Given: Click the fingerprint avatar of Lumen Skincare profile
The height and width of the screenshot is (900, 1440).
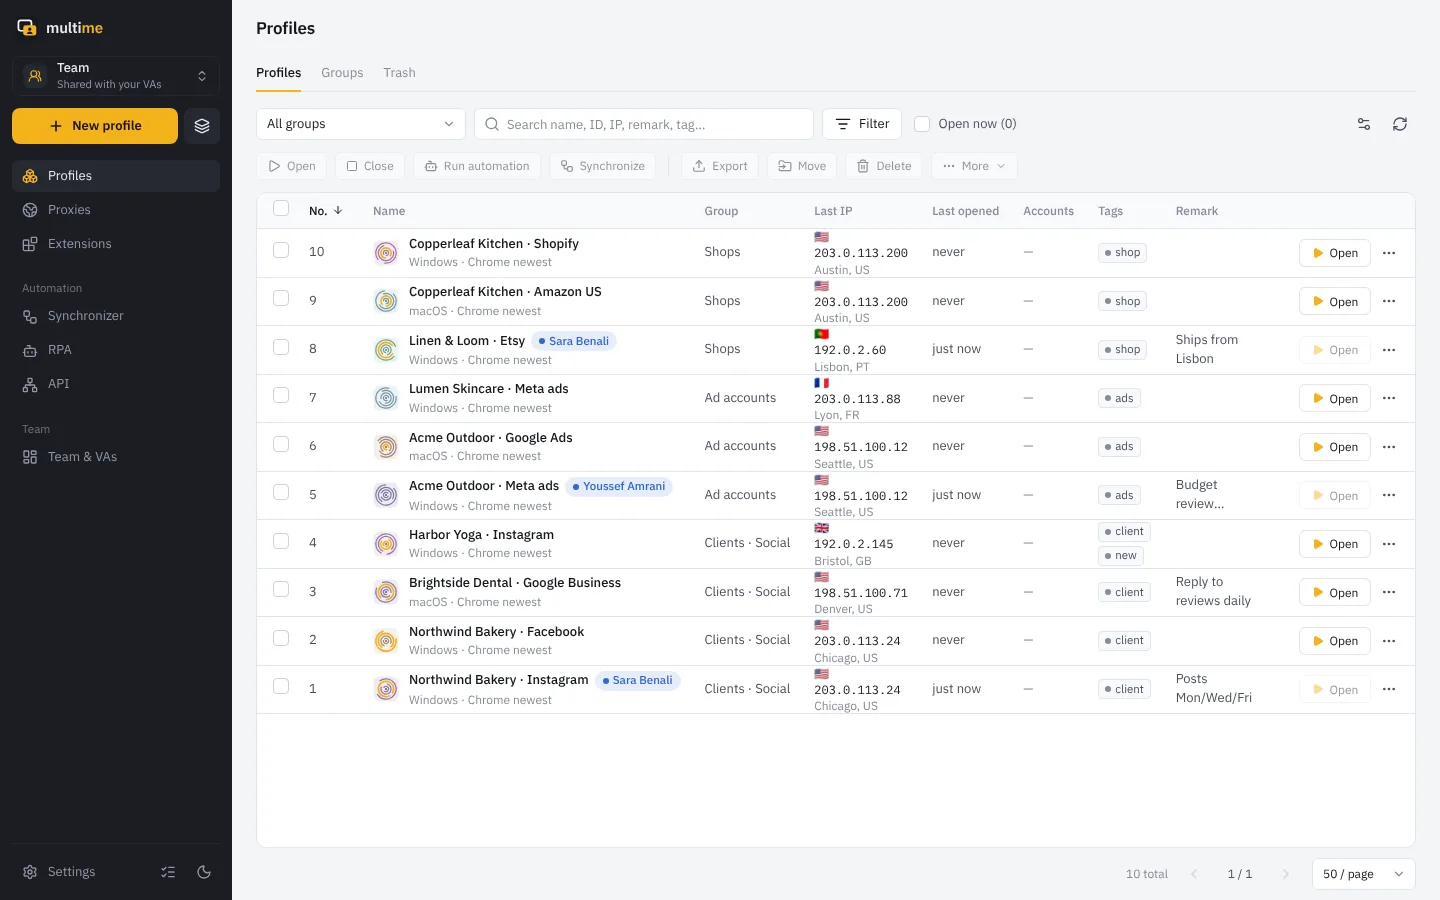Looking at the screenshot, I should [386, 398].
